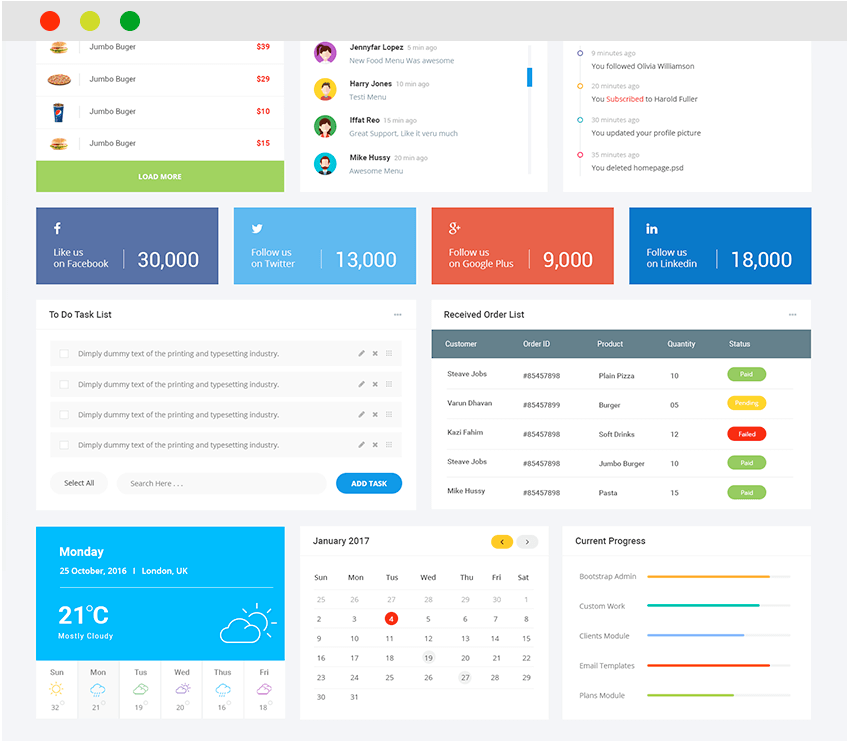Viewport: 847px width, 743px height.
Task: Check the third to-do task checkbox
Action: (64, 415)
